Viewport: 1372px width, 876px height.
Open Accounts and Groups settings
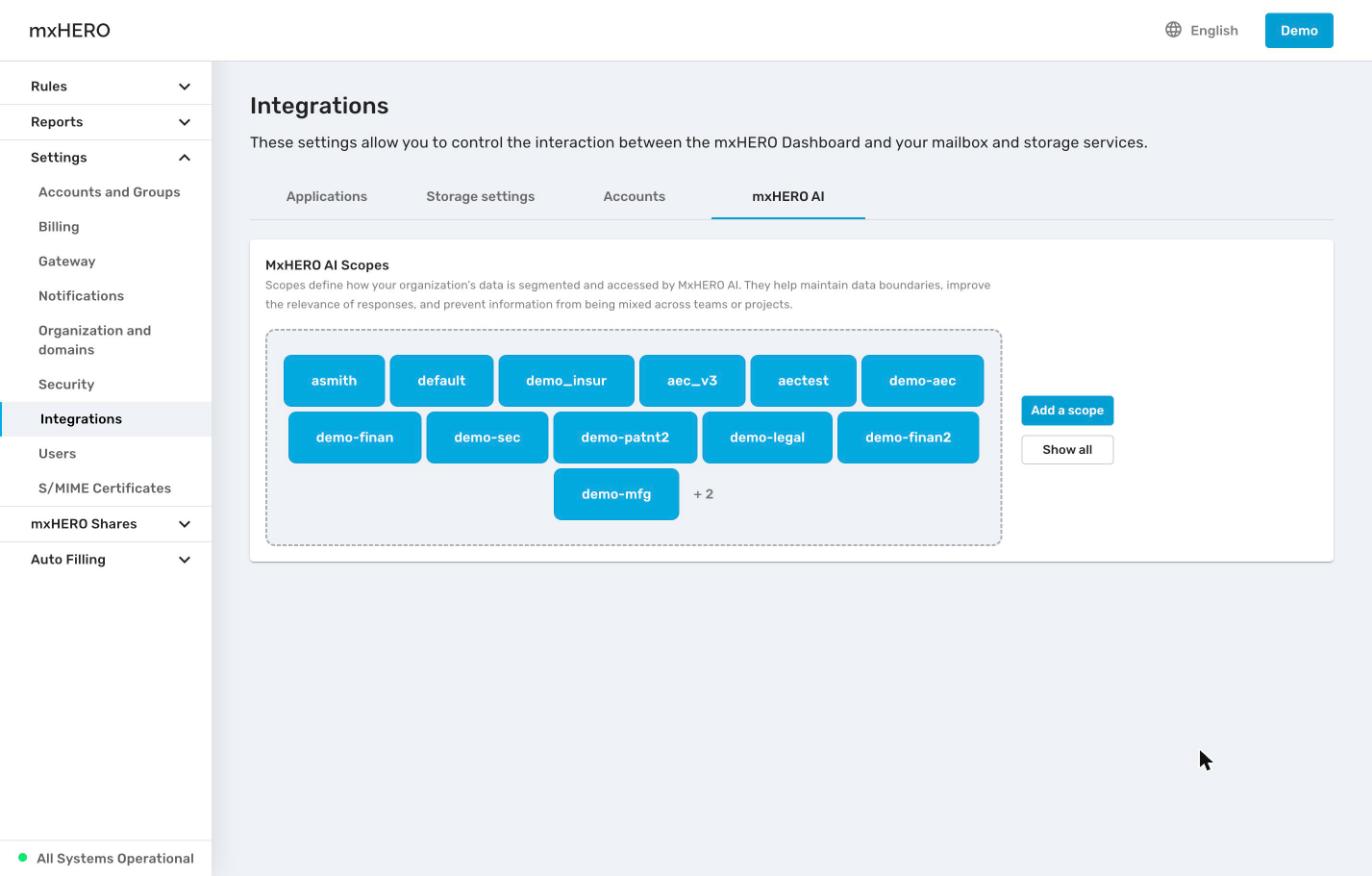[109, 192]
